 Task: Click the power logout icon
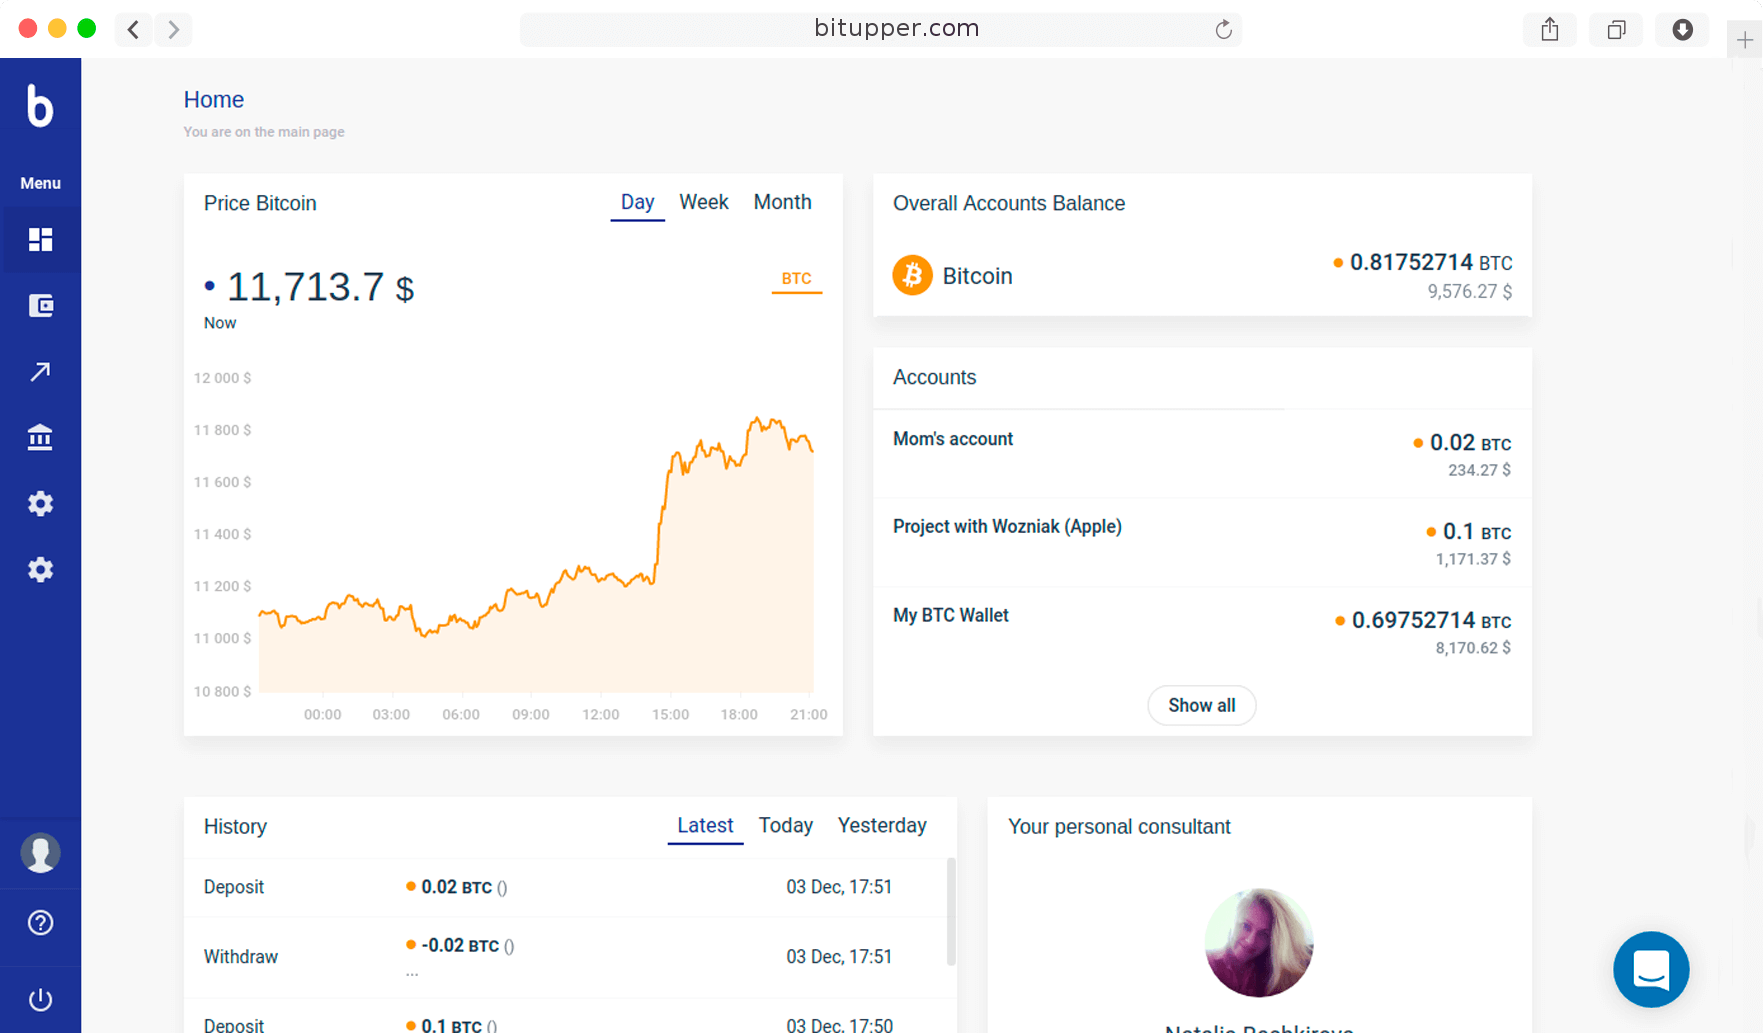point(40,999)
